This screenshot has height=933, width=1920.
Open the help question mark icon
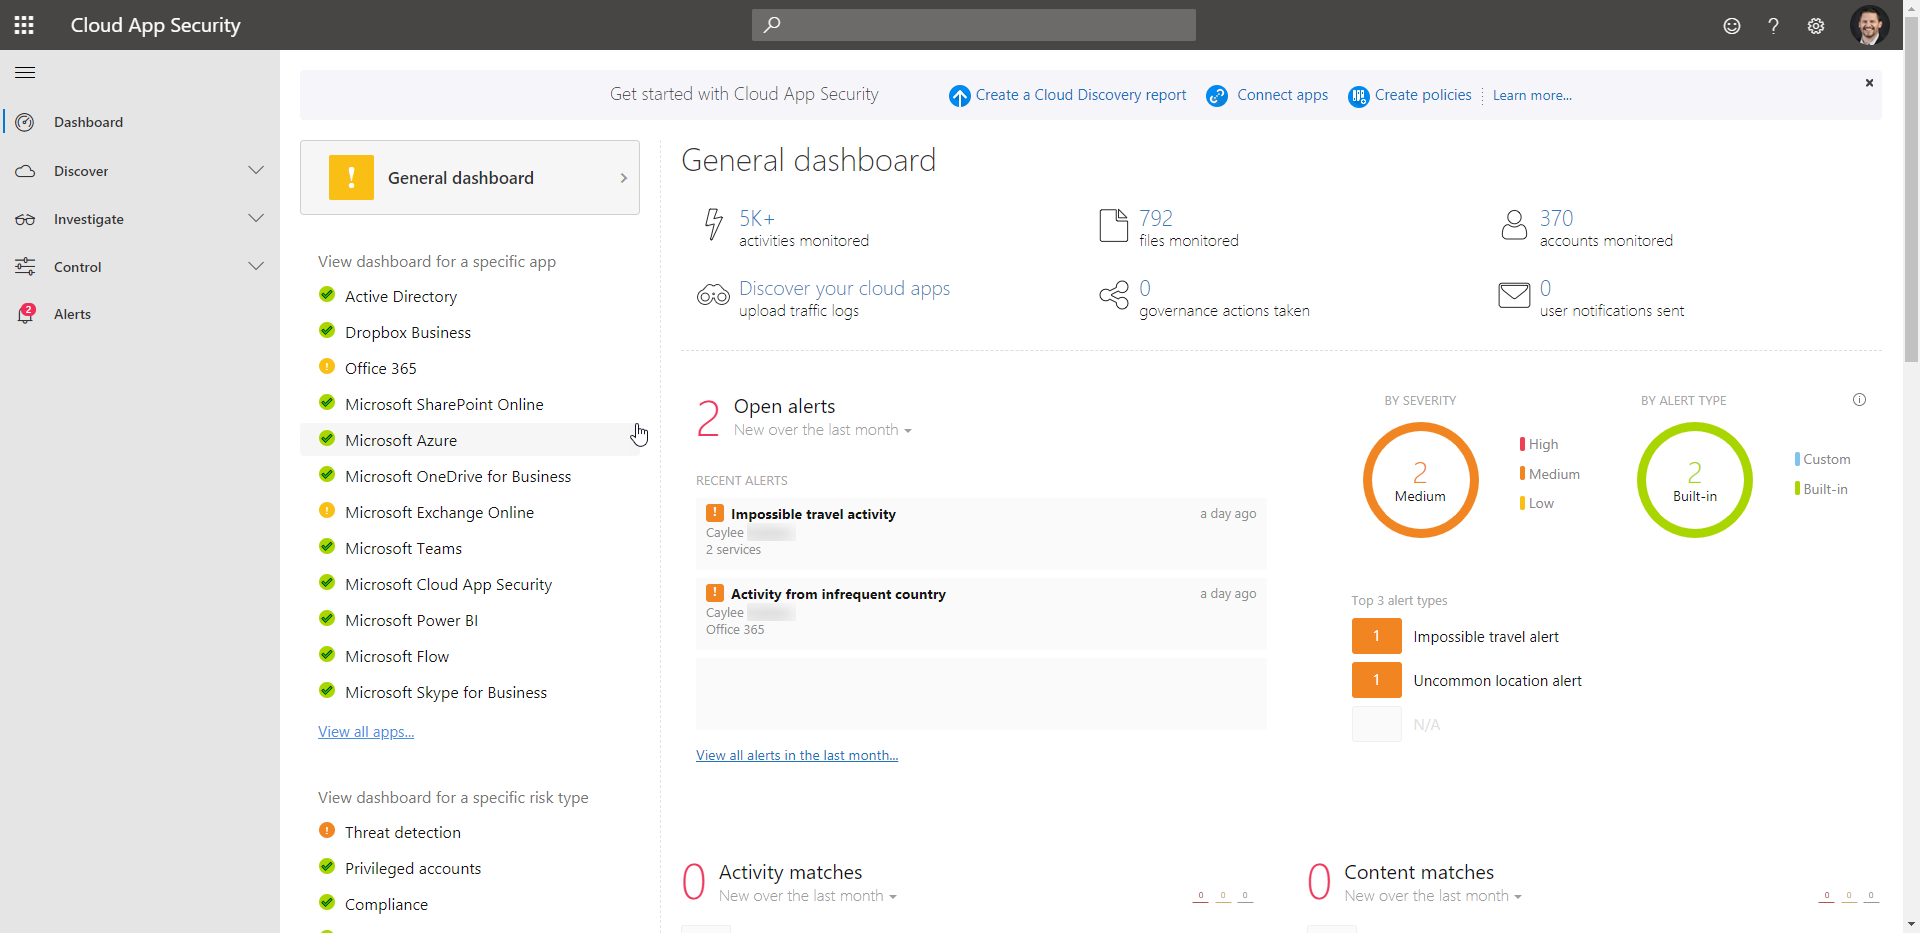tap(1773, 26)
